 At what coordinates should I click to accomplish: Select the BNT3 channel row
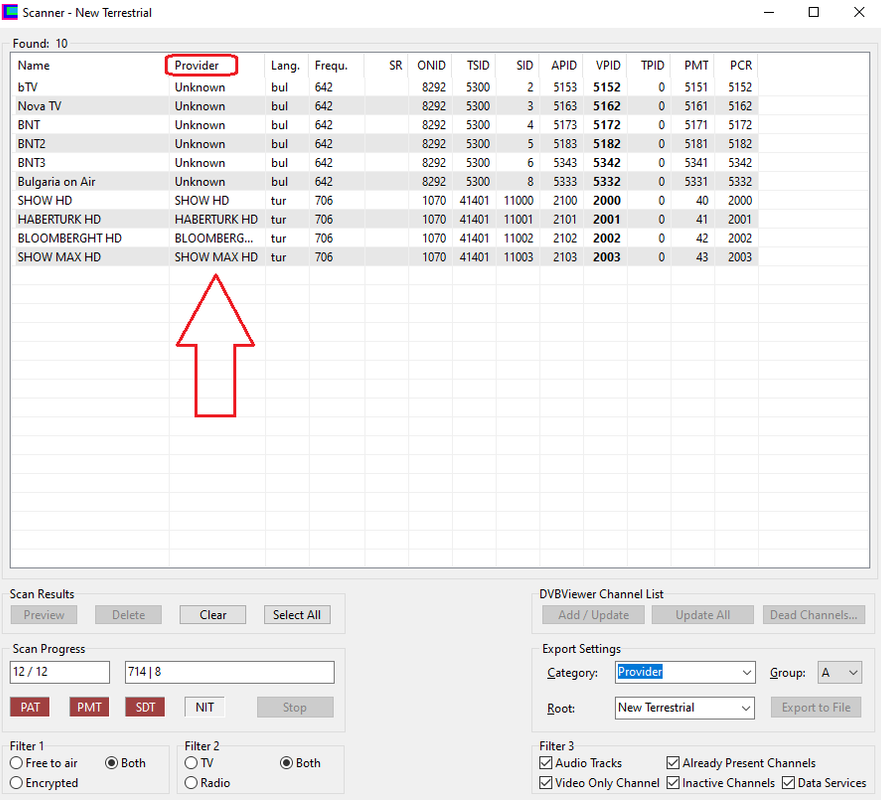pyautogui.click(x=385, y=163)
